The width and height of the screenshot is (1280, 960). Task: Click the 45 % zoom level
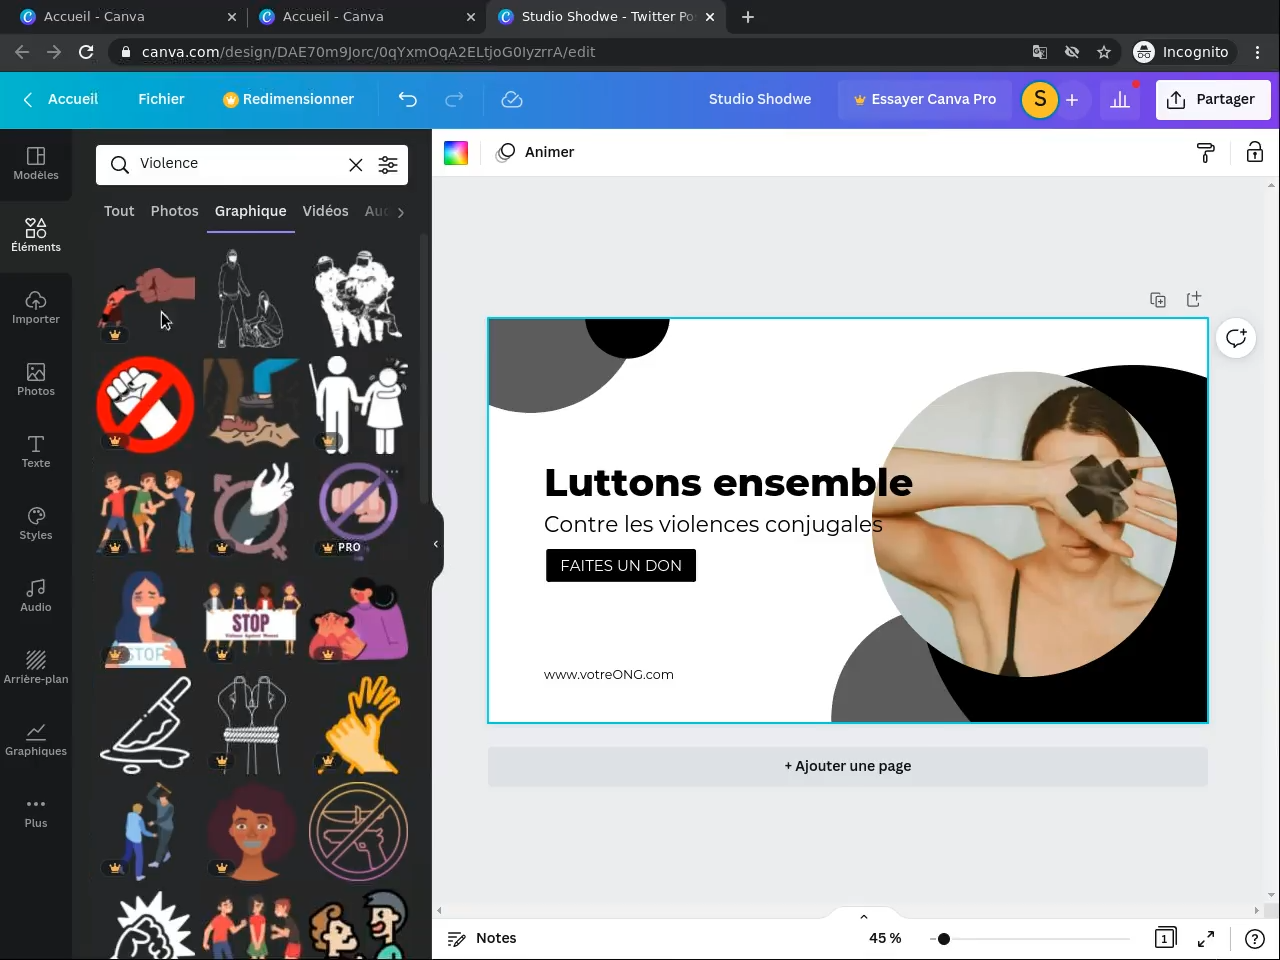click(x=885, y=938)
